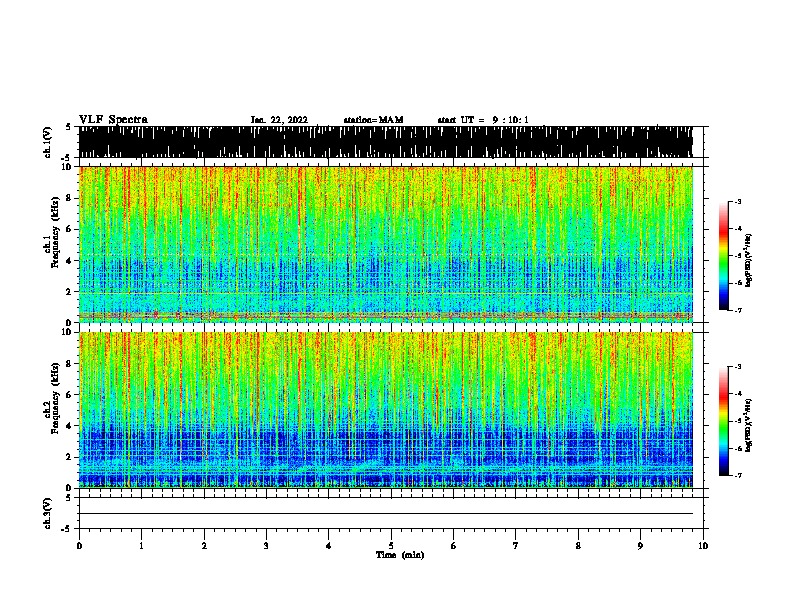The height and width of the screenshot is (612, 792).
Task: Select the ch.1 color bar log(PSD) label
Action: (x=748, y=261)
